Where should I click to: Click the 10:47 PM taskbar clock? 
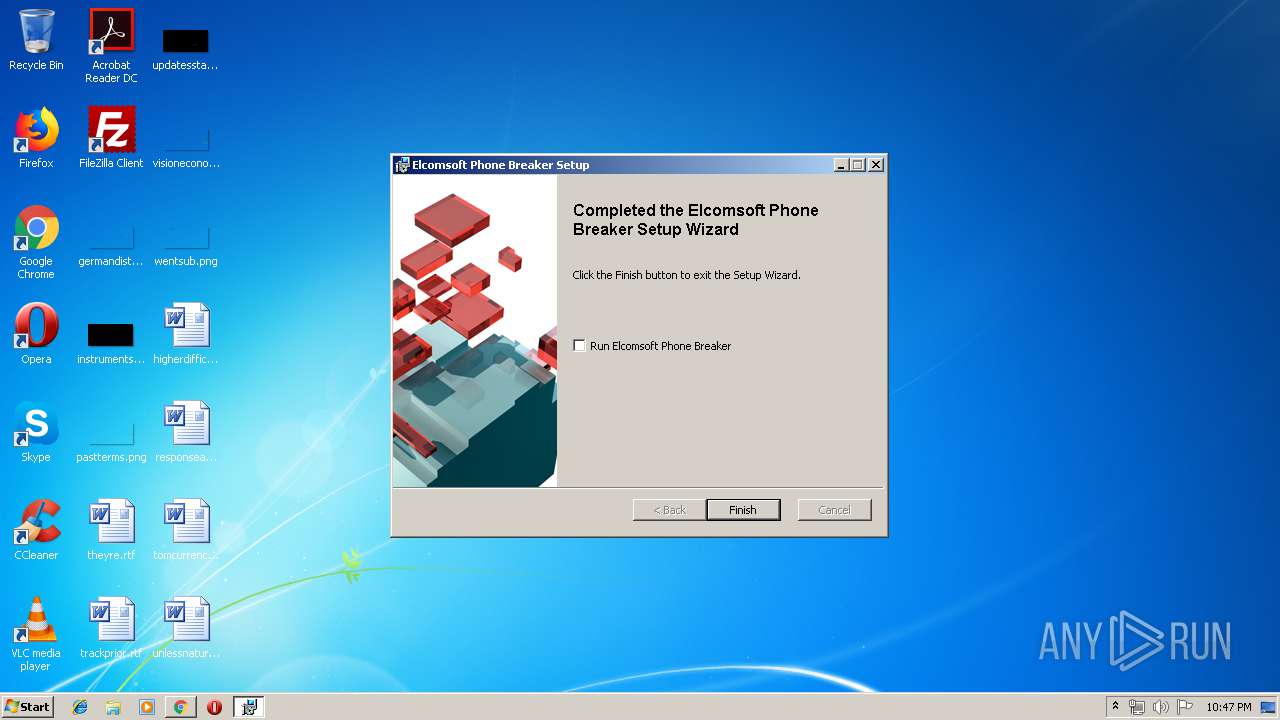(1228, 707)
